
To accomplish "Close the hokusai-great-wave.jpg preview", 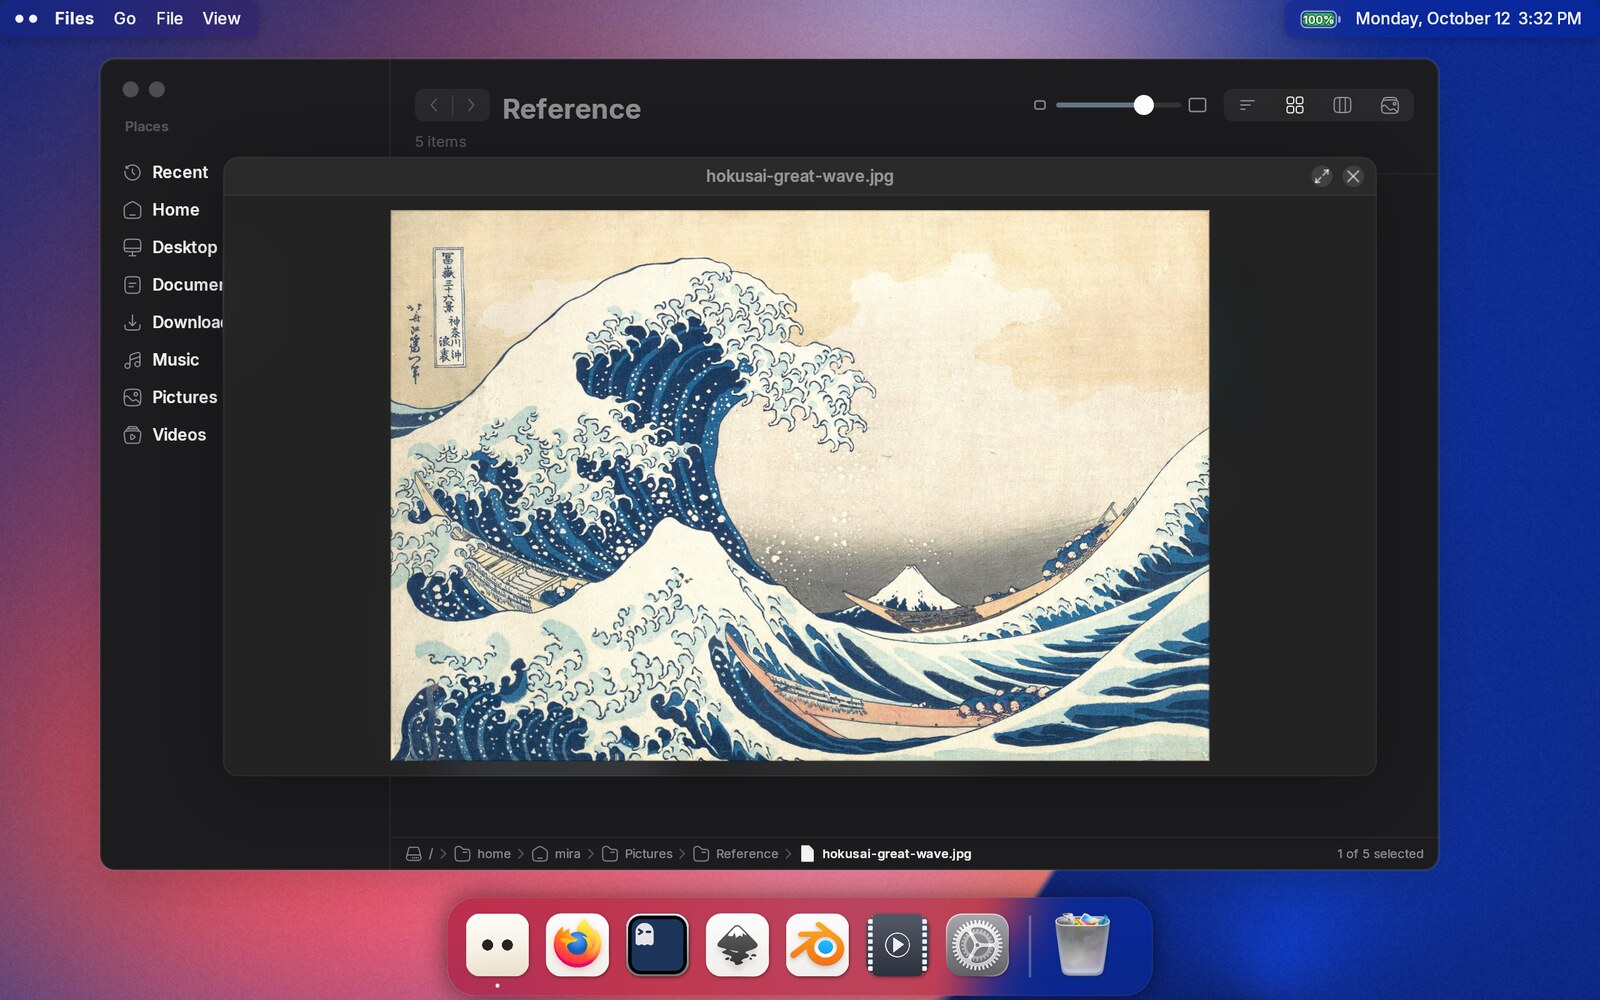I will [x=1353, y=176].
